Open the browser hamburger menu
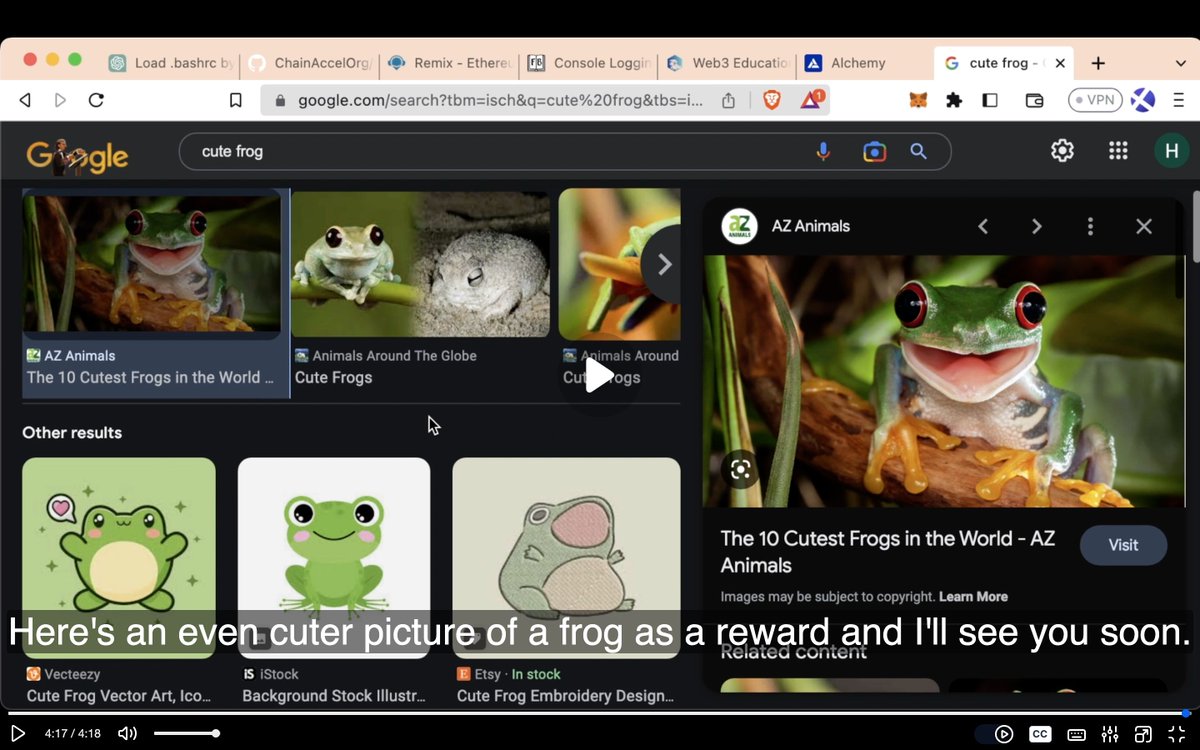The height and width of the screenshot is (750, 1200). (1179, 100)
